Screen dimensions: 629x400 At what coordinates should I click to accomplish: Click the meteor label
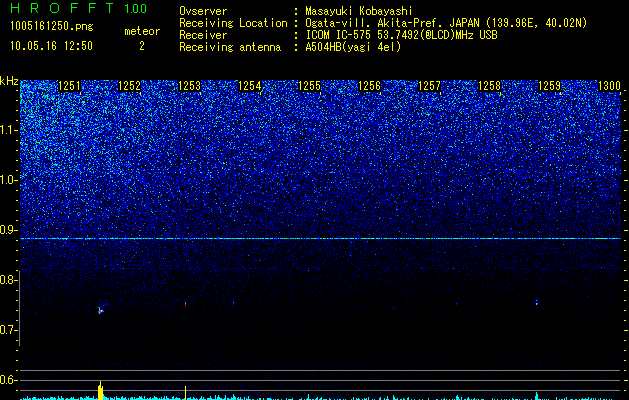point(142,31)
